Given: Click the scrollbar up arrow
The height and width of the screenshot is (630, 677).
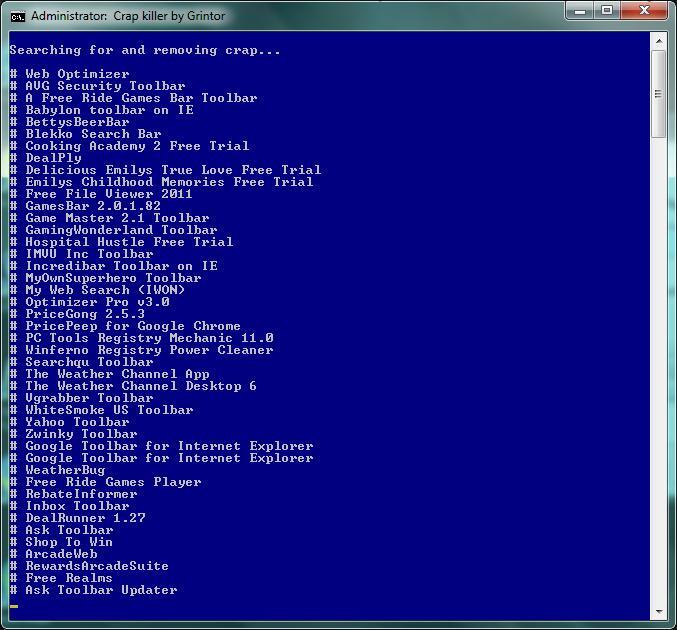Looking at the screenshot, I should point(659,41).
